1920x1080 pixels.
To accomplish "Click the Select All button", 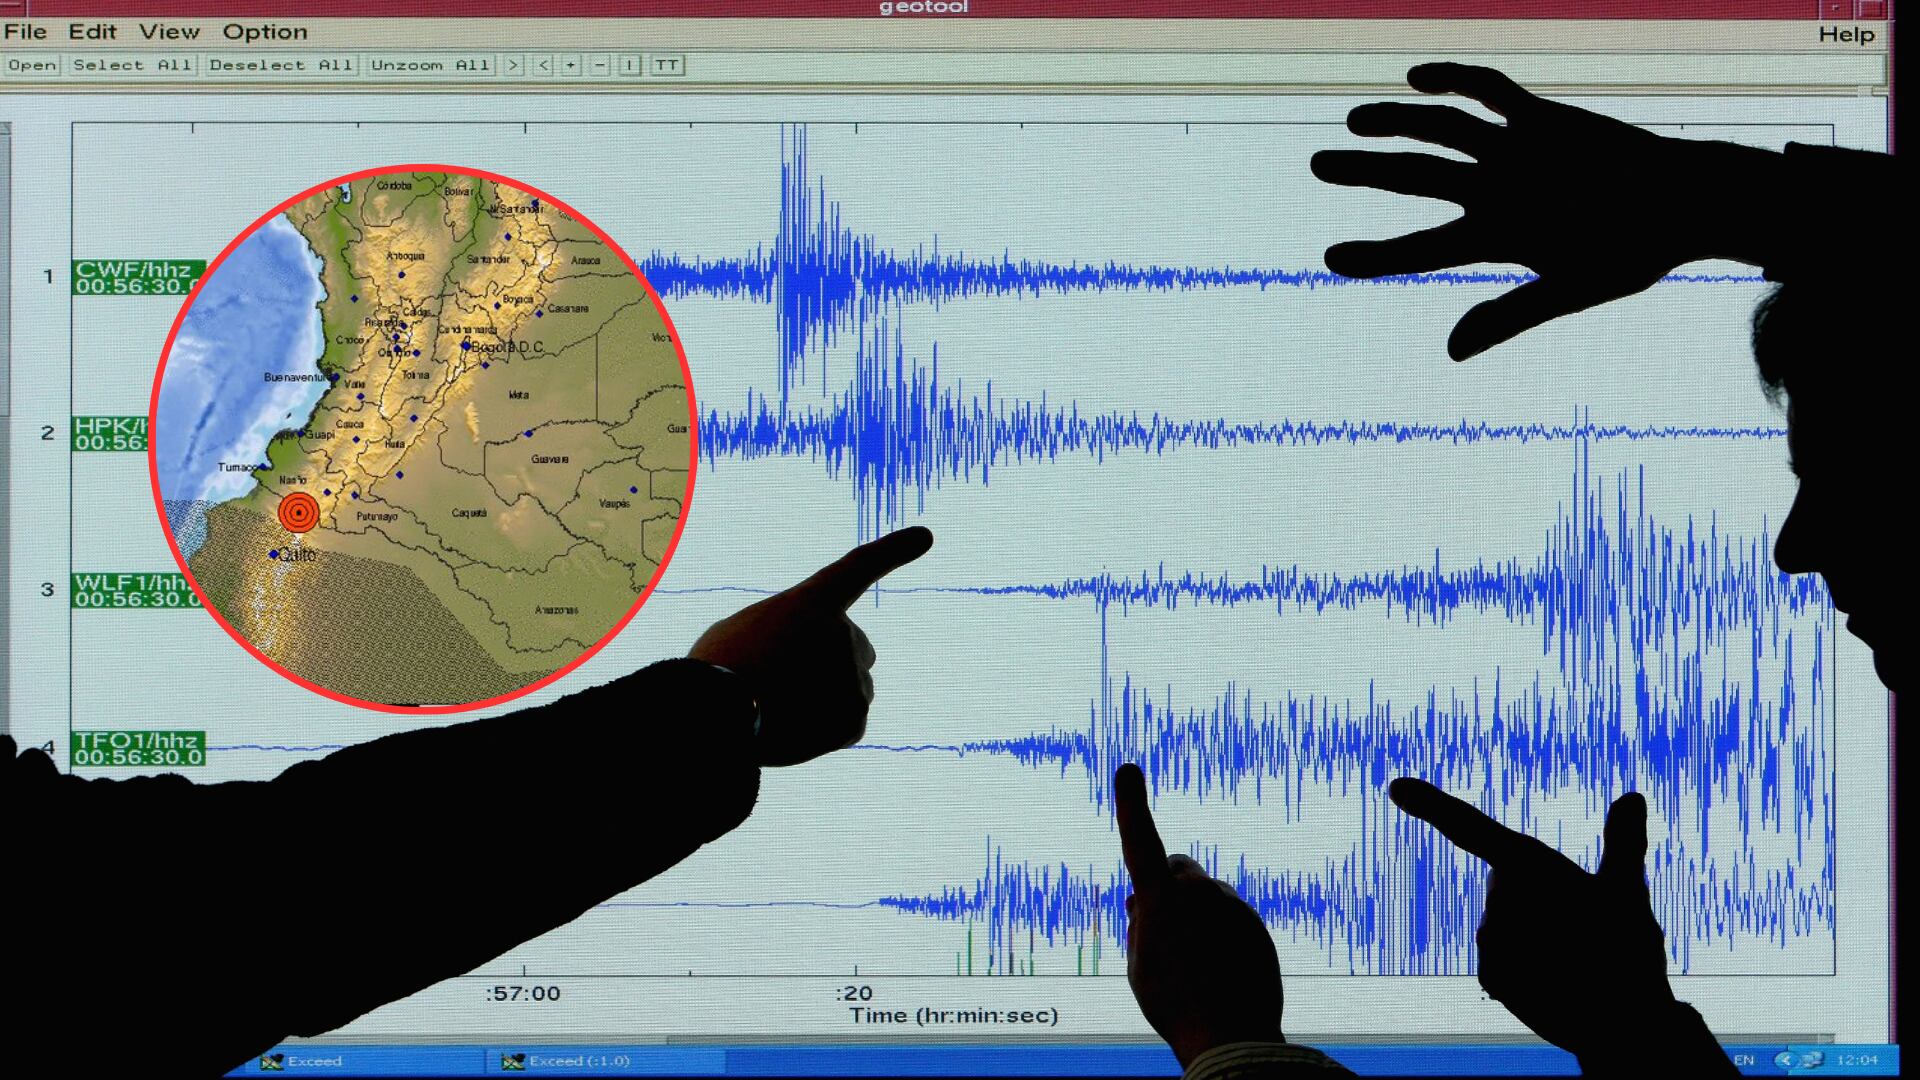I will [133, 65].
